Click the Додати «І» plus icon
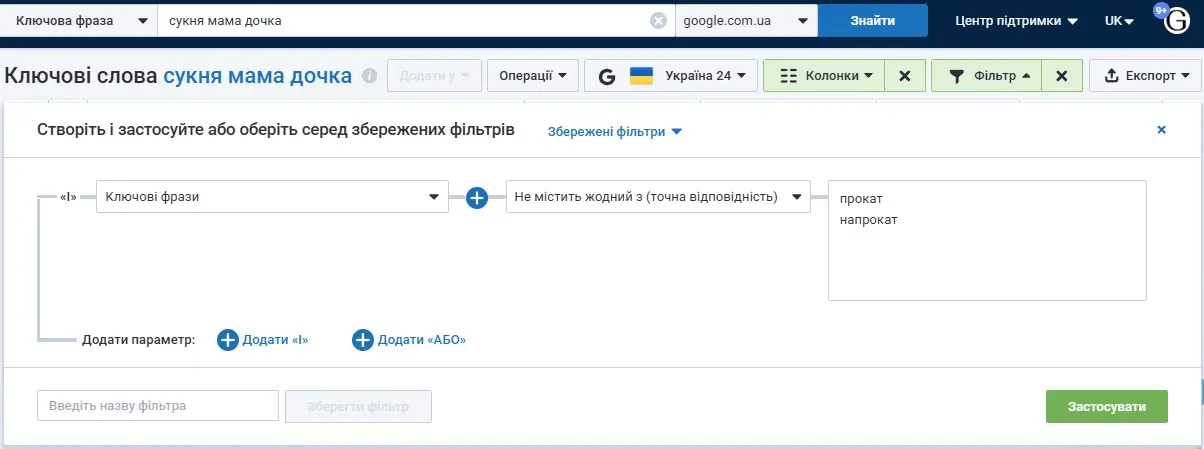Viewport: 1204px width, 449px height. pyautogui.click(x=228, y=340)
